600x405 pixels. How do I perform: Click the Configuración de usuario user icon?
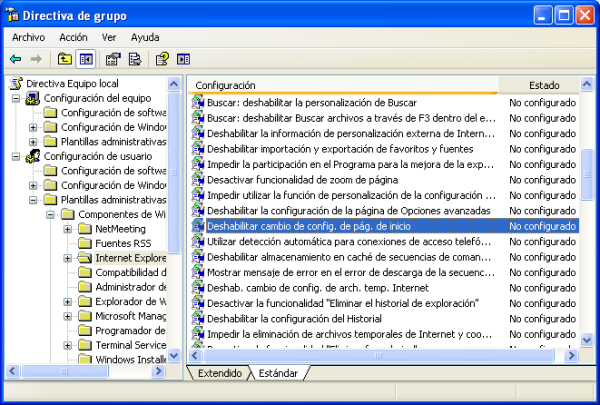coord(33,156)
